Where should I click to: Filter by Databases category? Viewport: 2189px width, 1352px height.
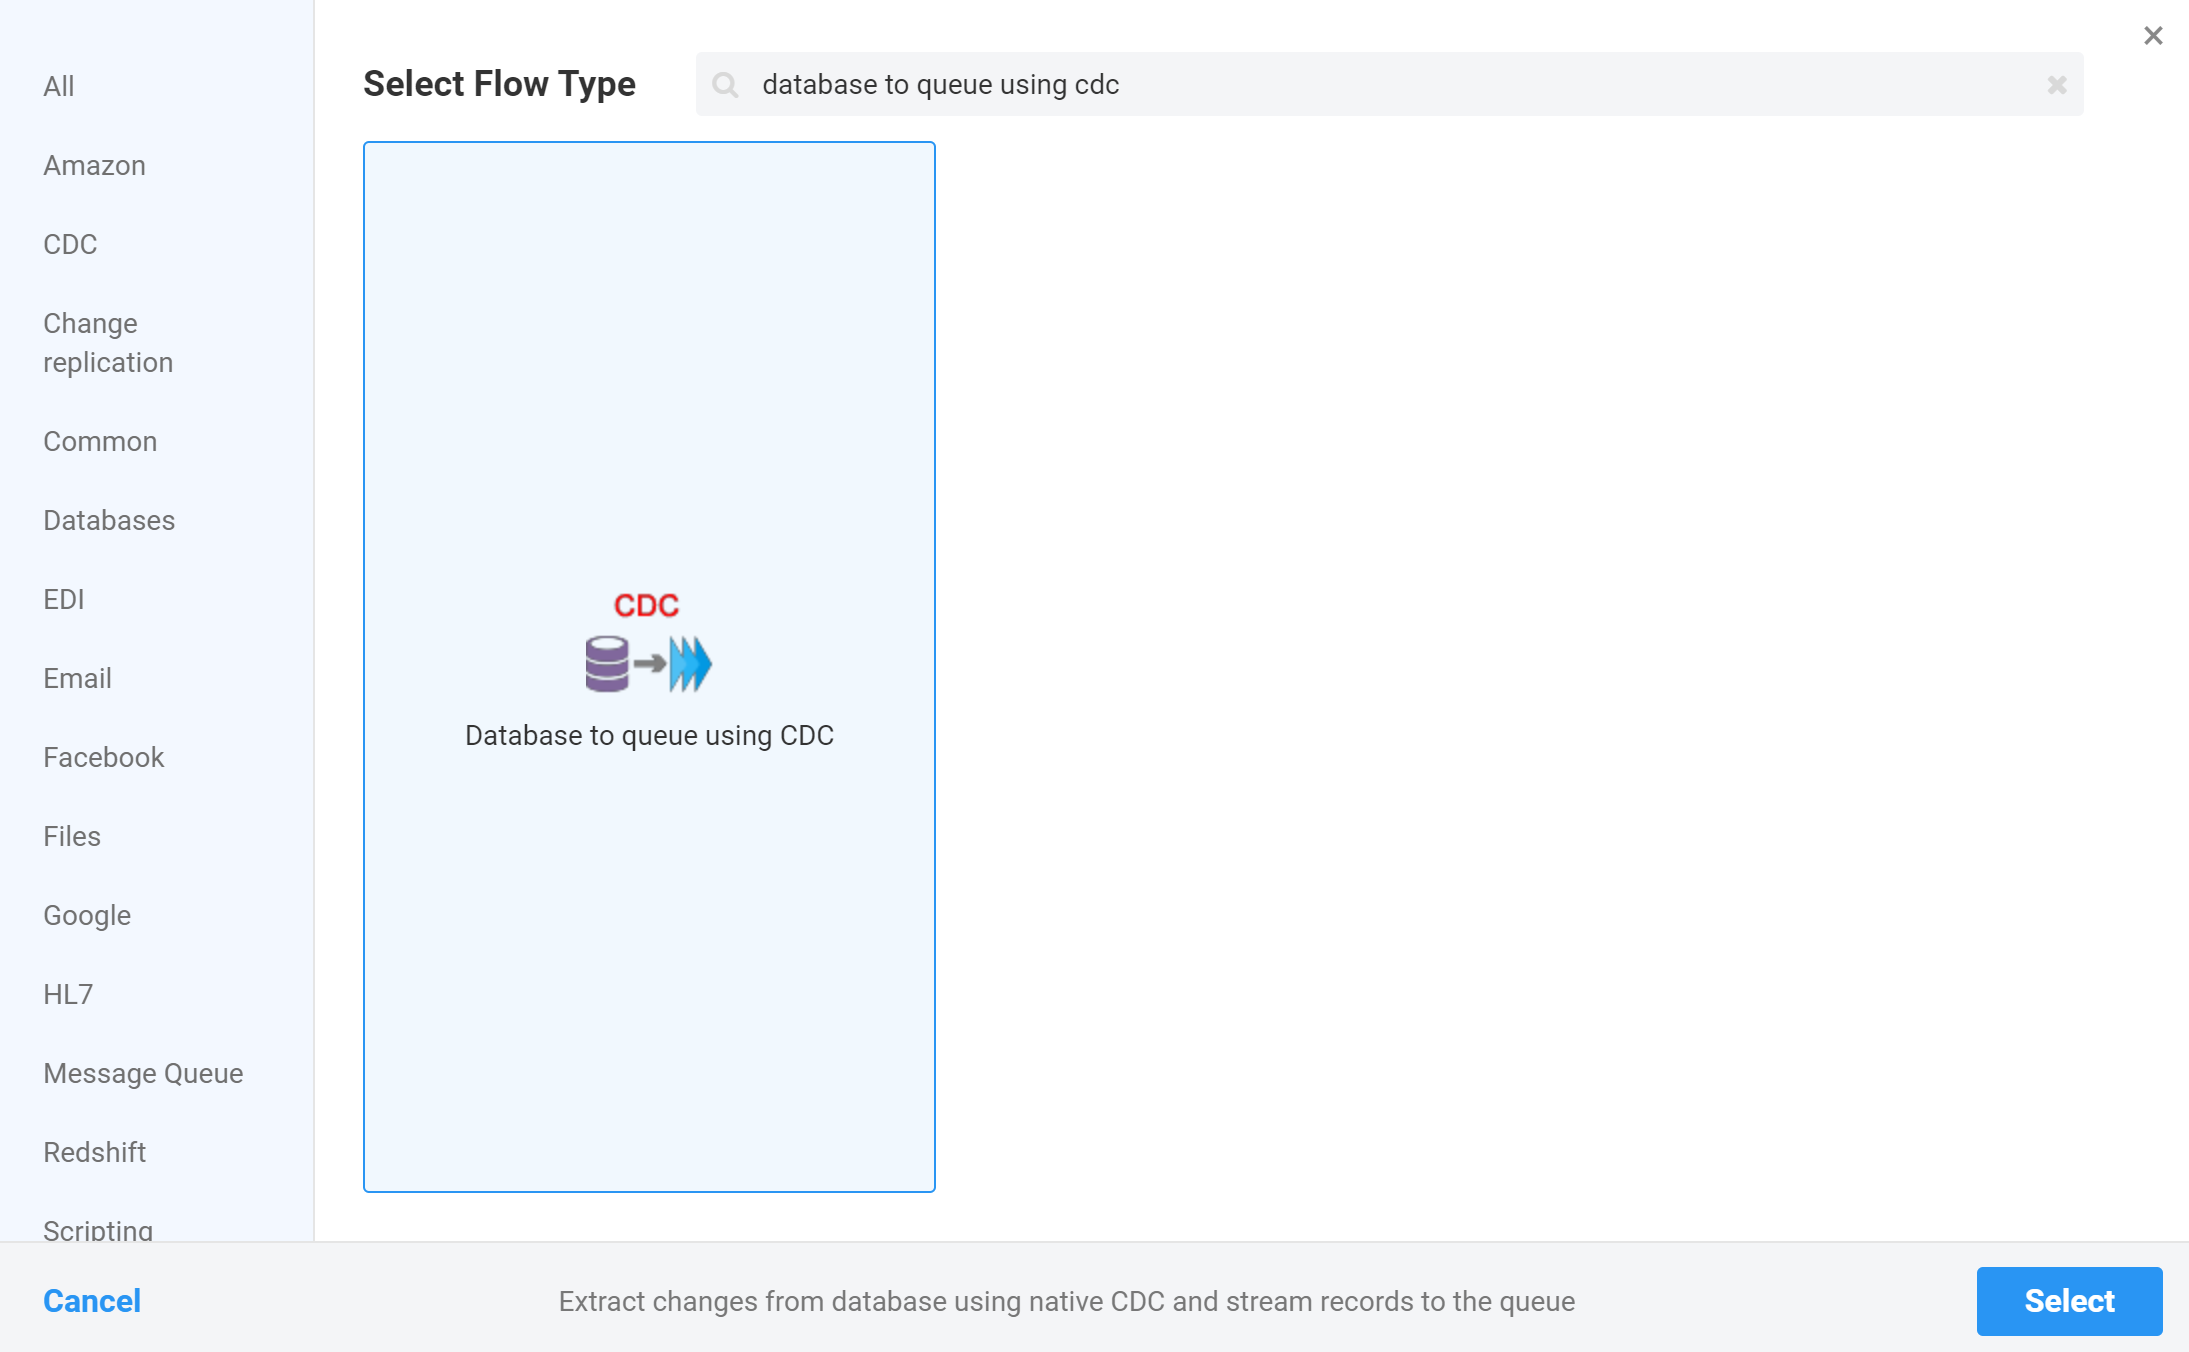coord(109,520)
